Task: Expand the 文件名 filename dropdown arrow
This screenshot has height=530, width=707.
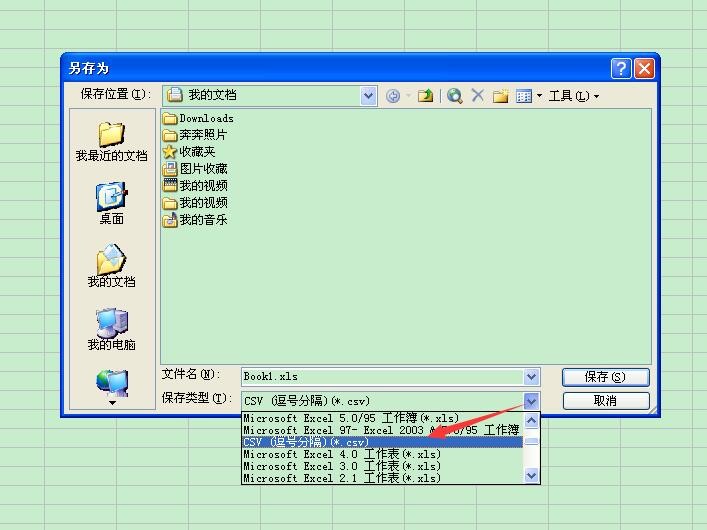Action: click(x=531, y=377)
